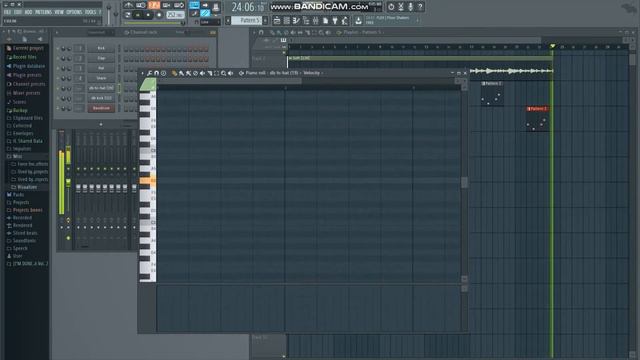The height and width of the screenshot is (360, 640).
Task: Toggle first step button on Kick row
Action: (x=126, y=49)
